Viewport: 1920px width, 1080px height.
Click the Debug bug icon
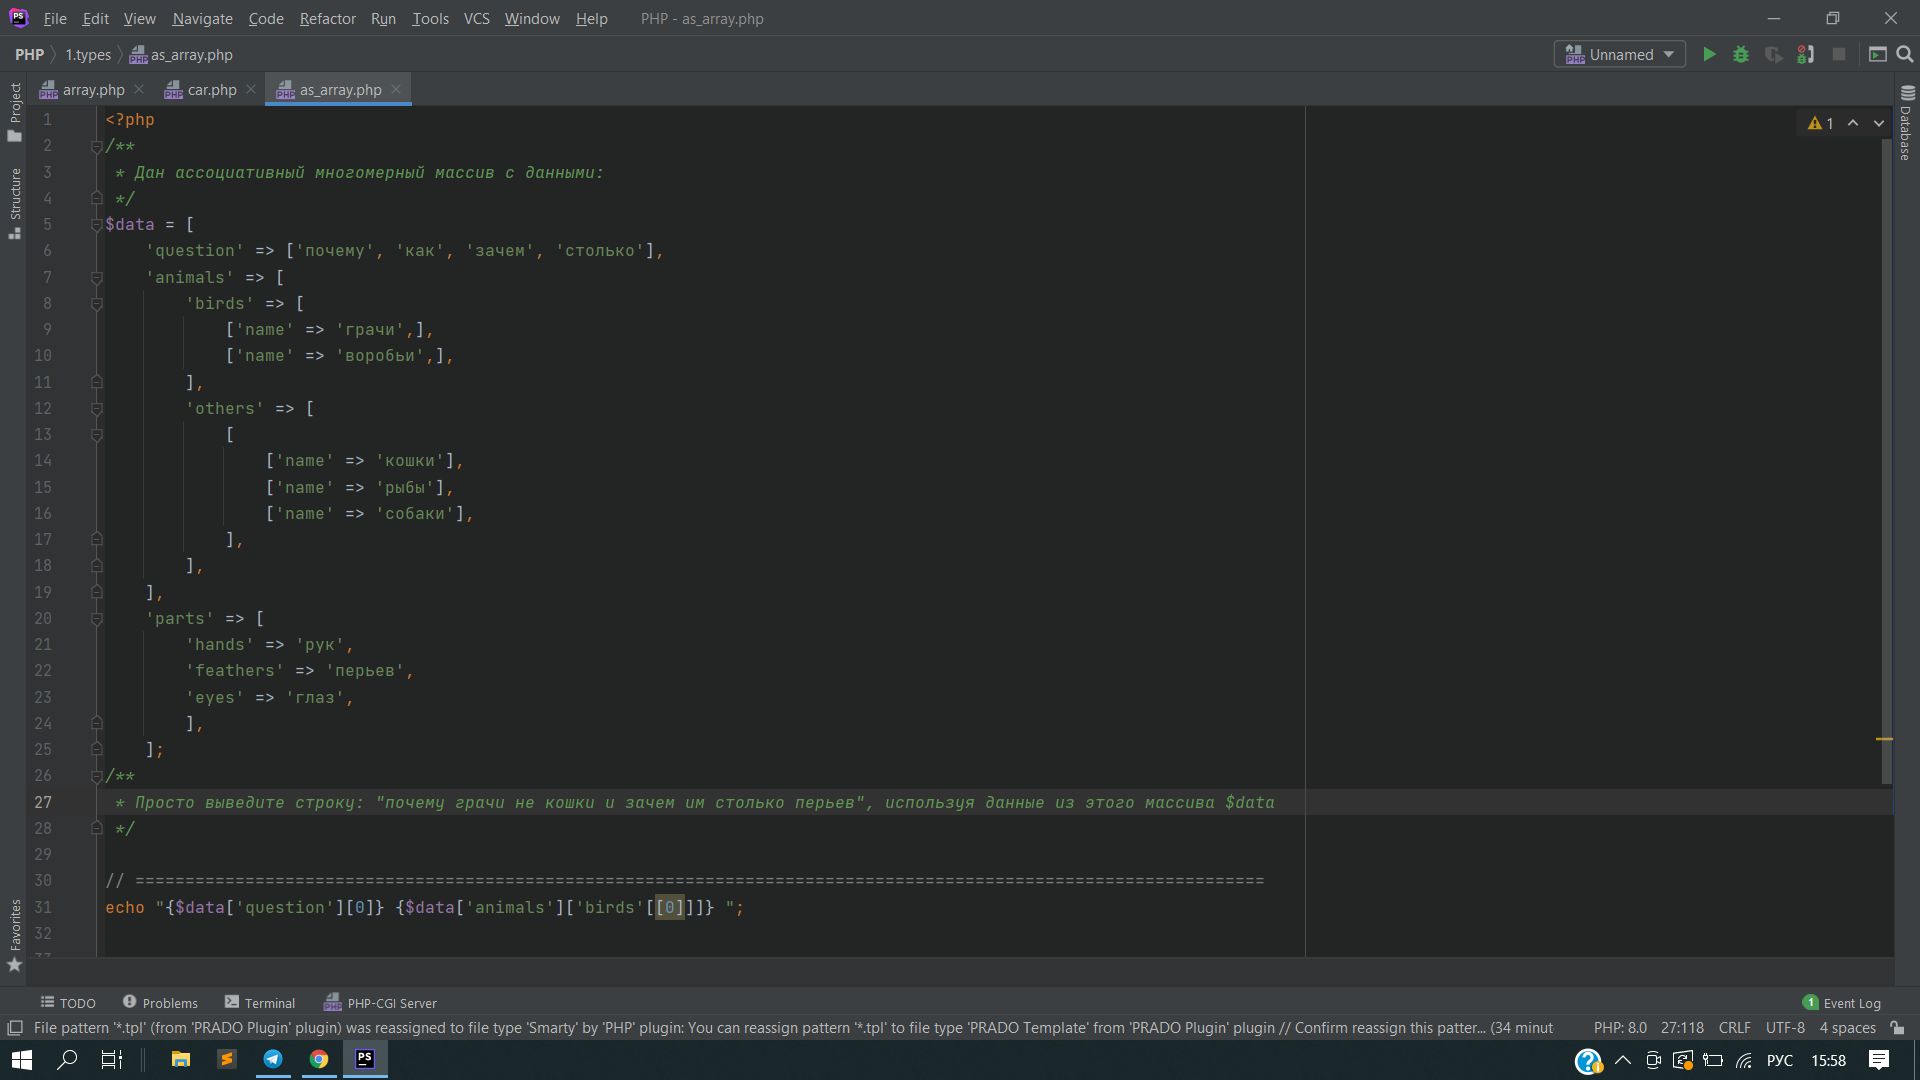1741,55
